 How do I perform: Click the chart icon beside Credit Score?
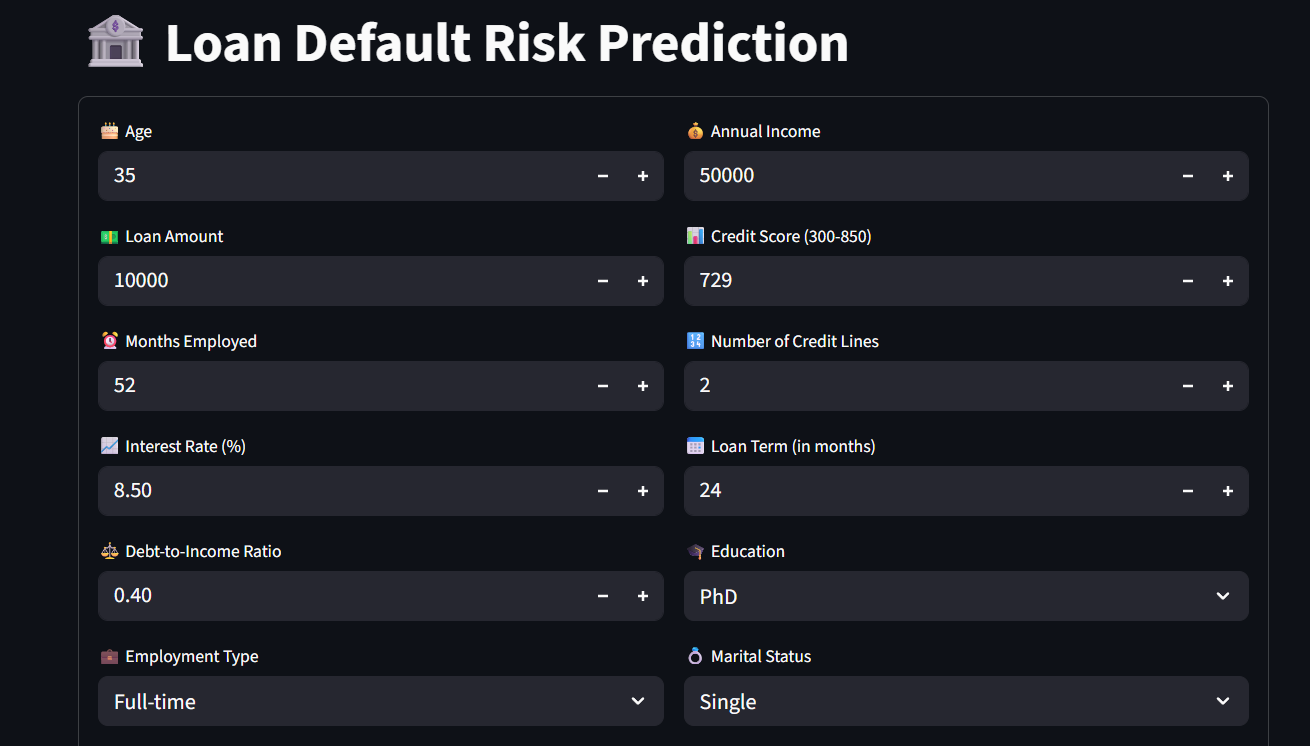click(694, 236)
